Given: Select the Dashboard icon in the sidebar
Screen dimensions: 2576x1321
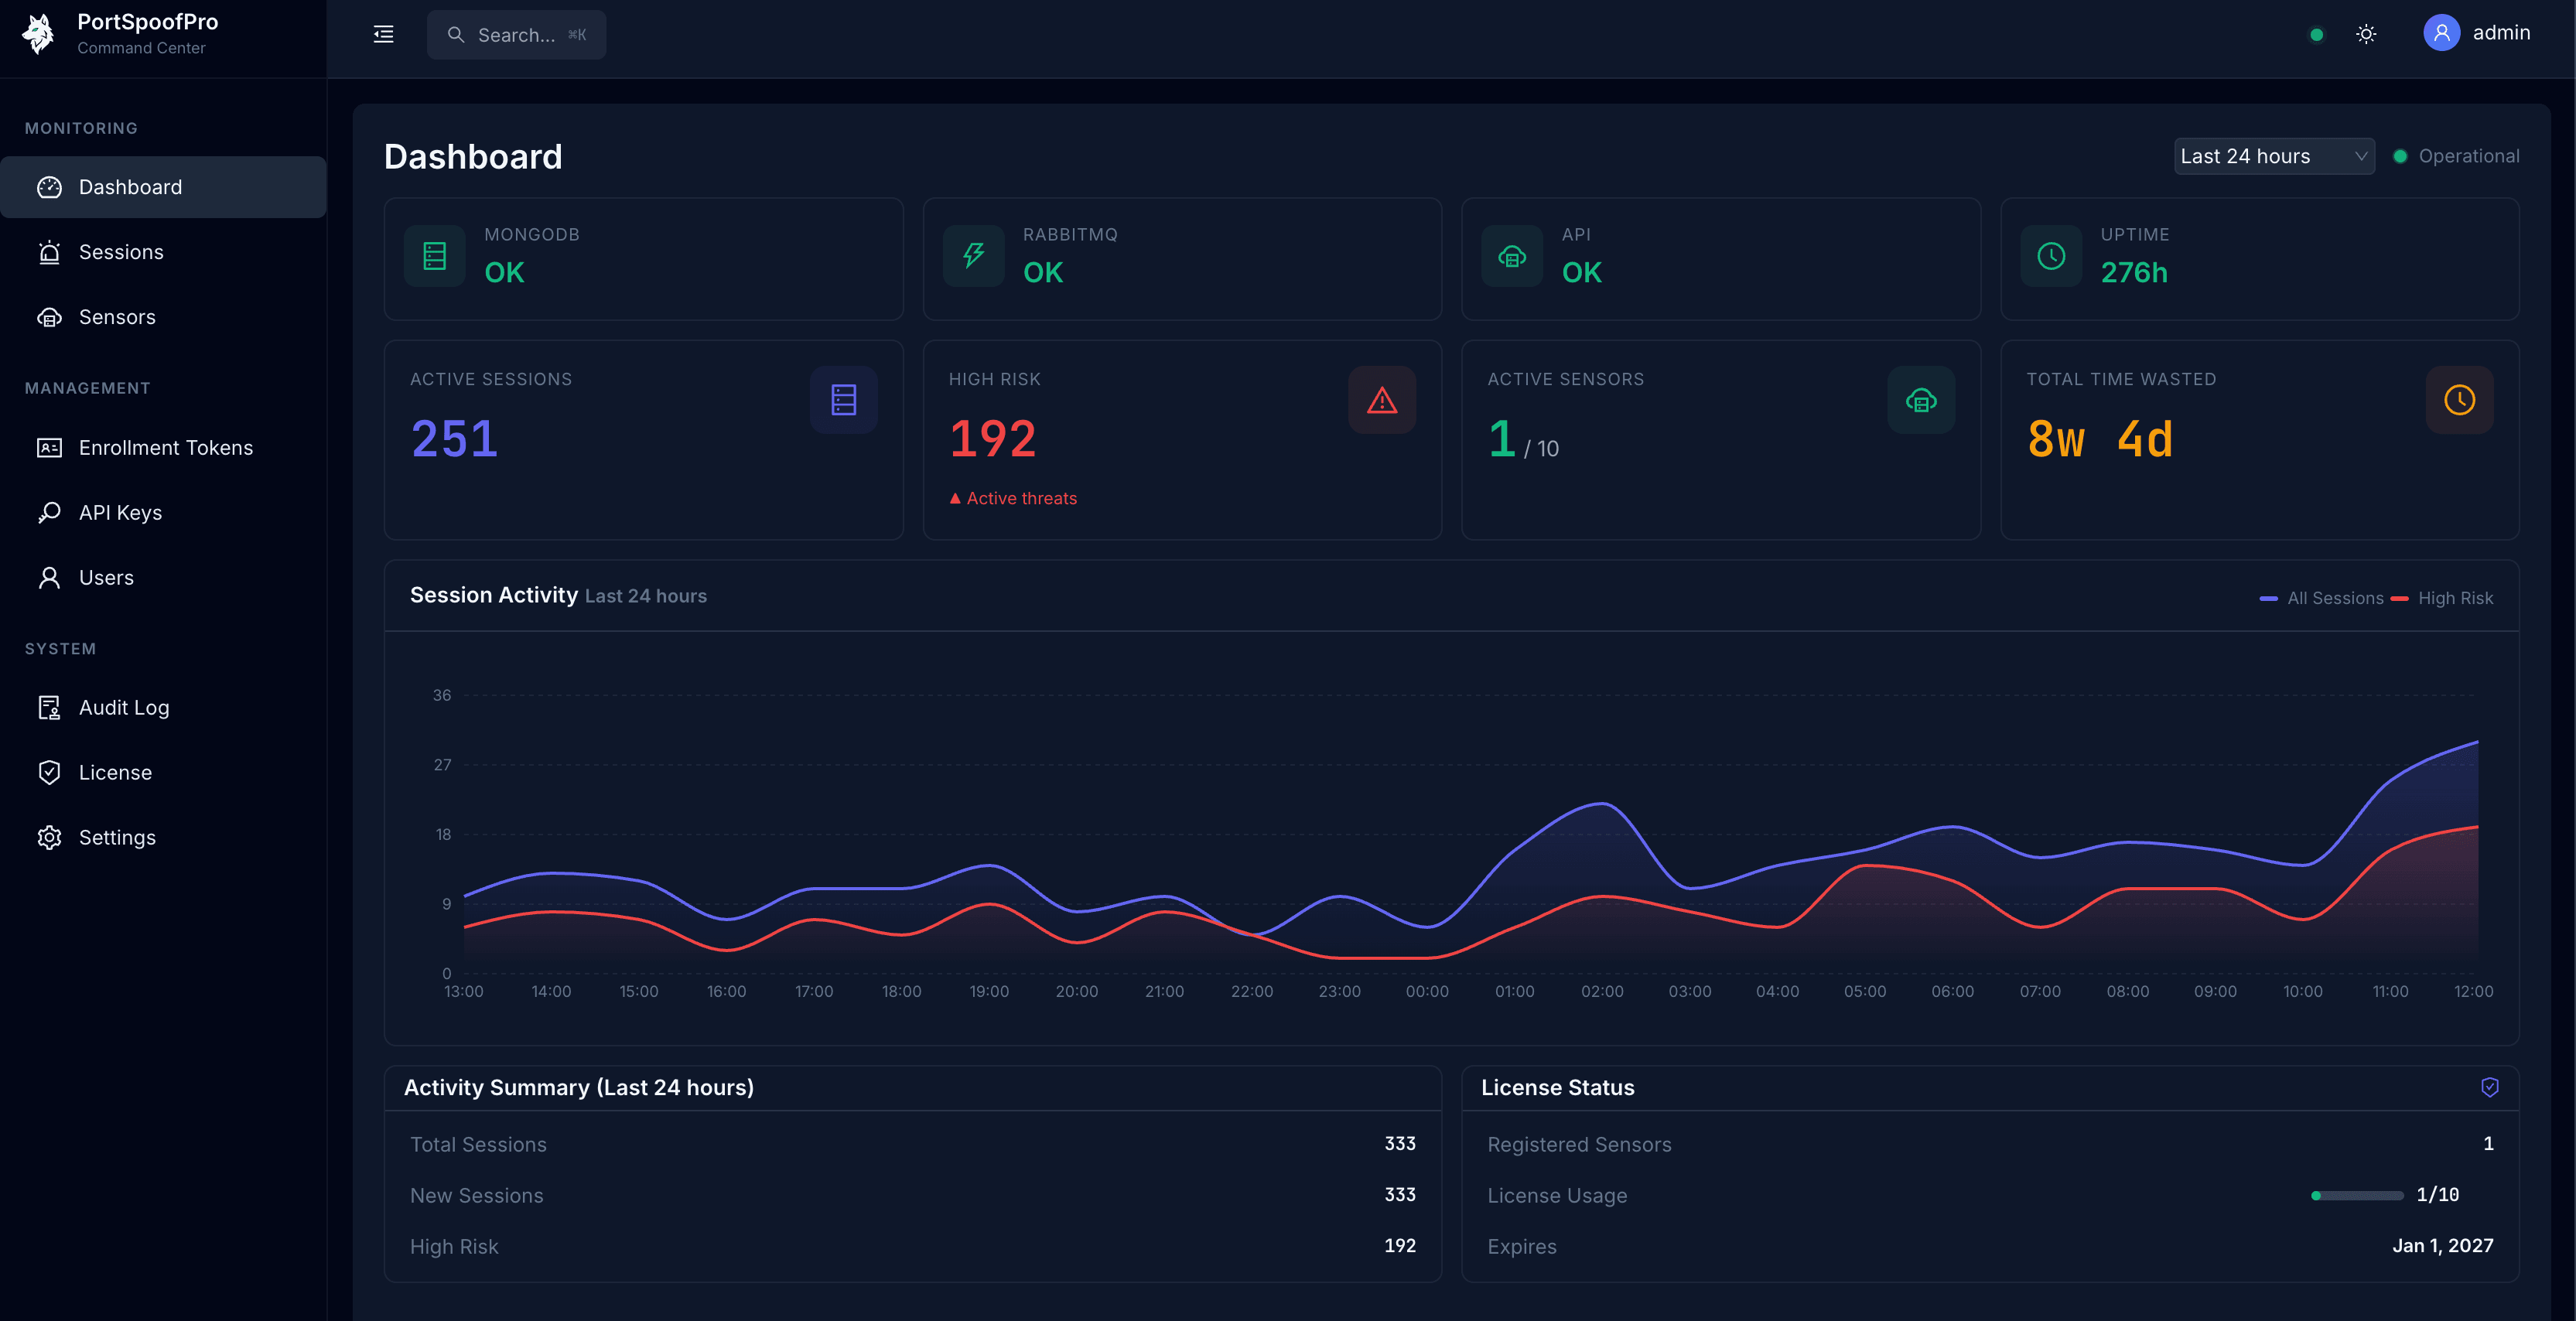Looking at the screenshot, I should [50, 187].
